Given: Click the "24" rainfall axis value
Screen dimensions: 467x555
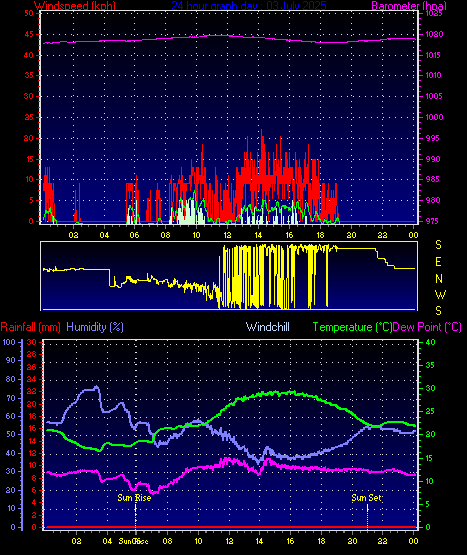Looking at the screenshot, I should coord(32,379).
